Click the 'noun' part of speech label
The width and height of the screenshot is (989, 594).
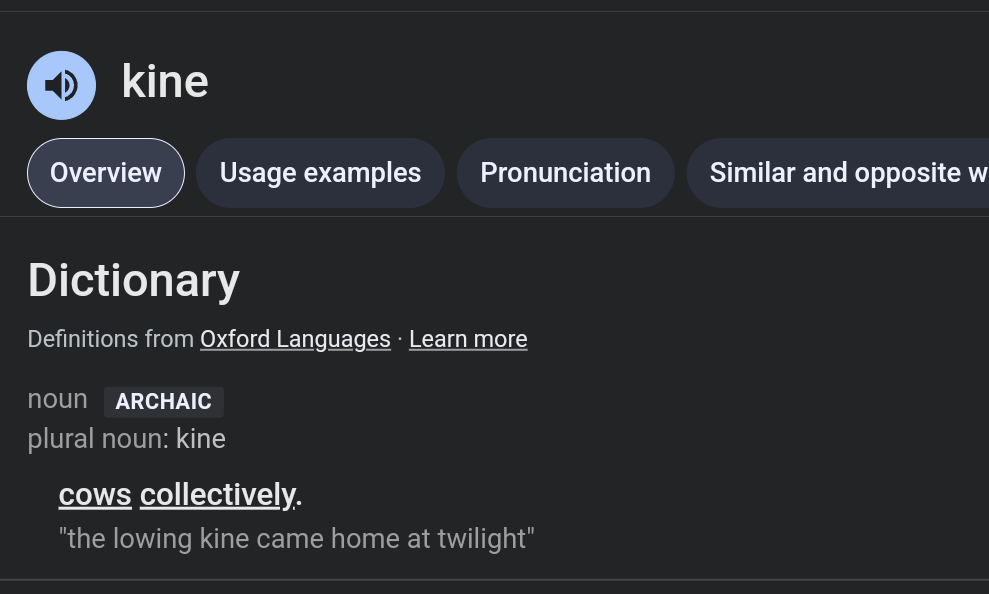pos(58,399)
